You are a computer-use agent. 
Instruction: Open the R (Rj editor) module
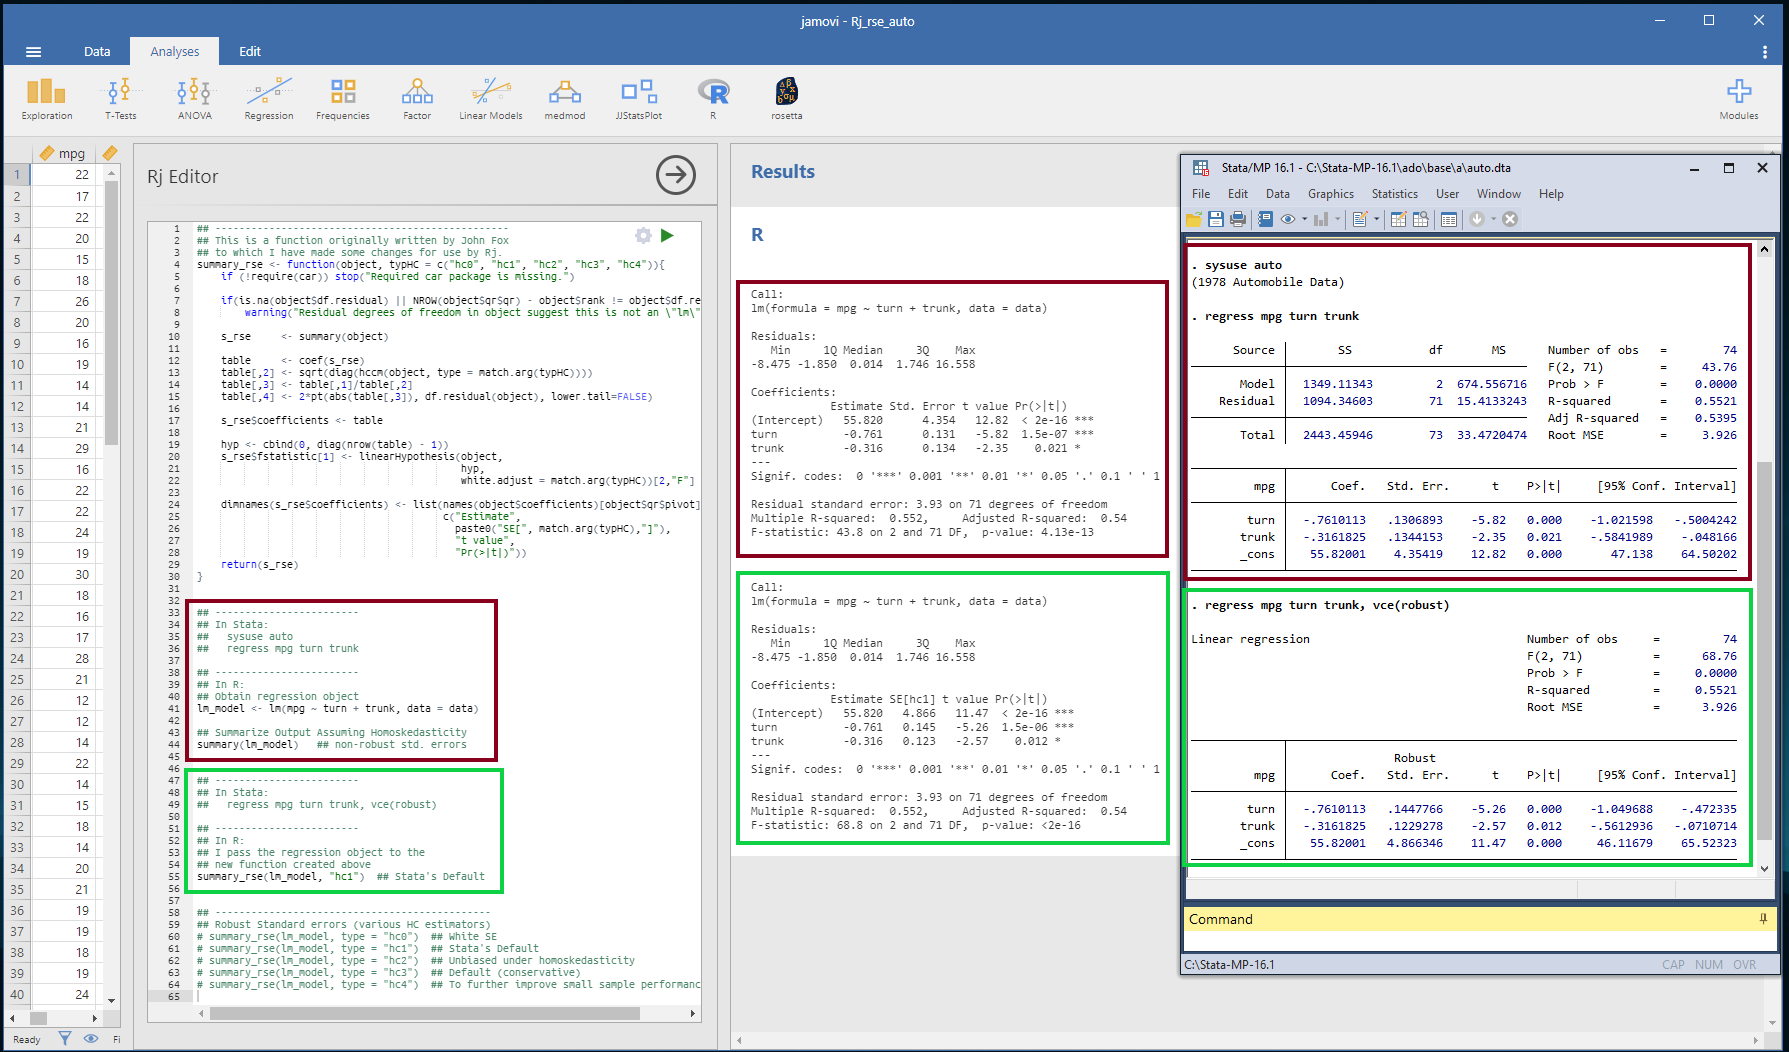tap(713, 99)
